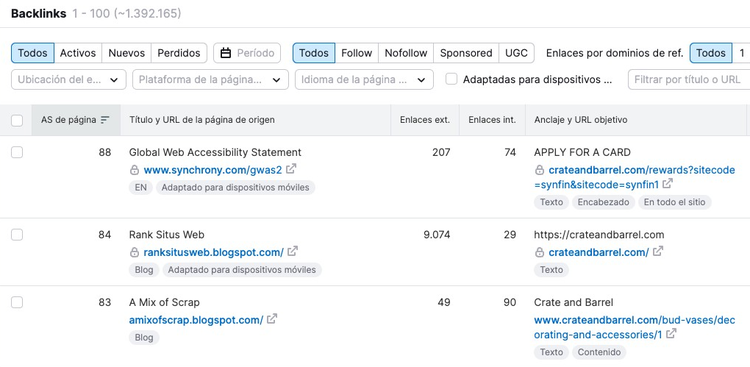Click the A Mix of Scrap title
This screenshot has height=367, width=750.
[164, 303]
